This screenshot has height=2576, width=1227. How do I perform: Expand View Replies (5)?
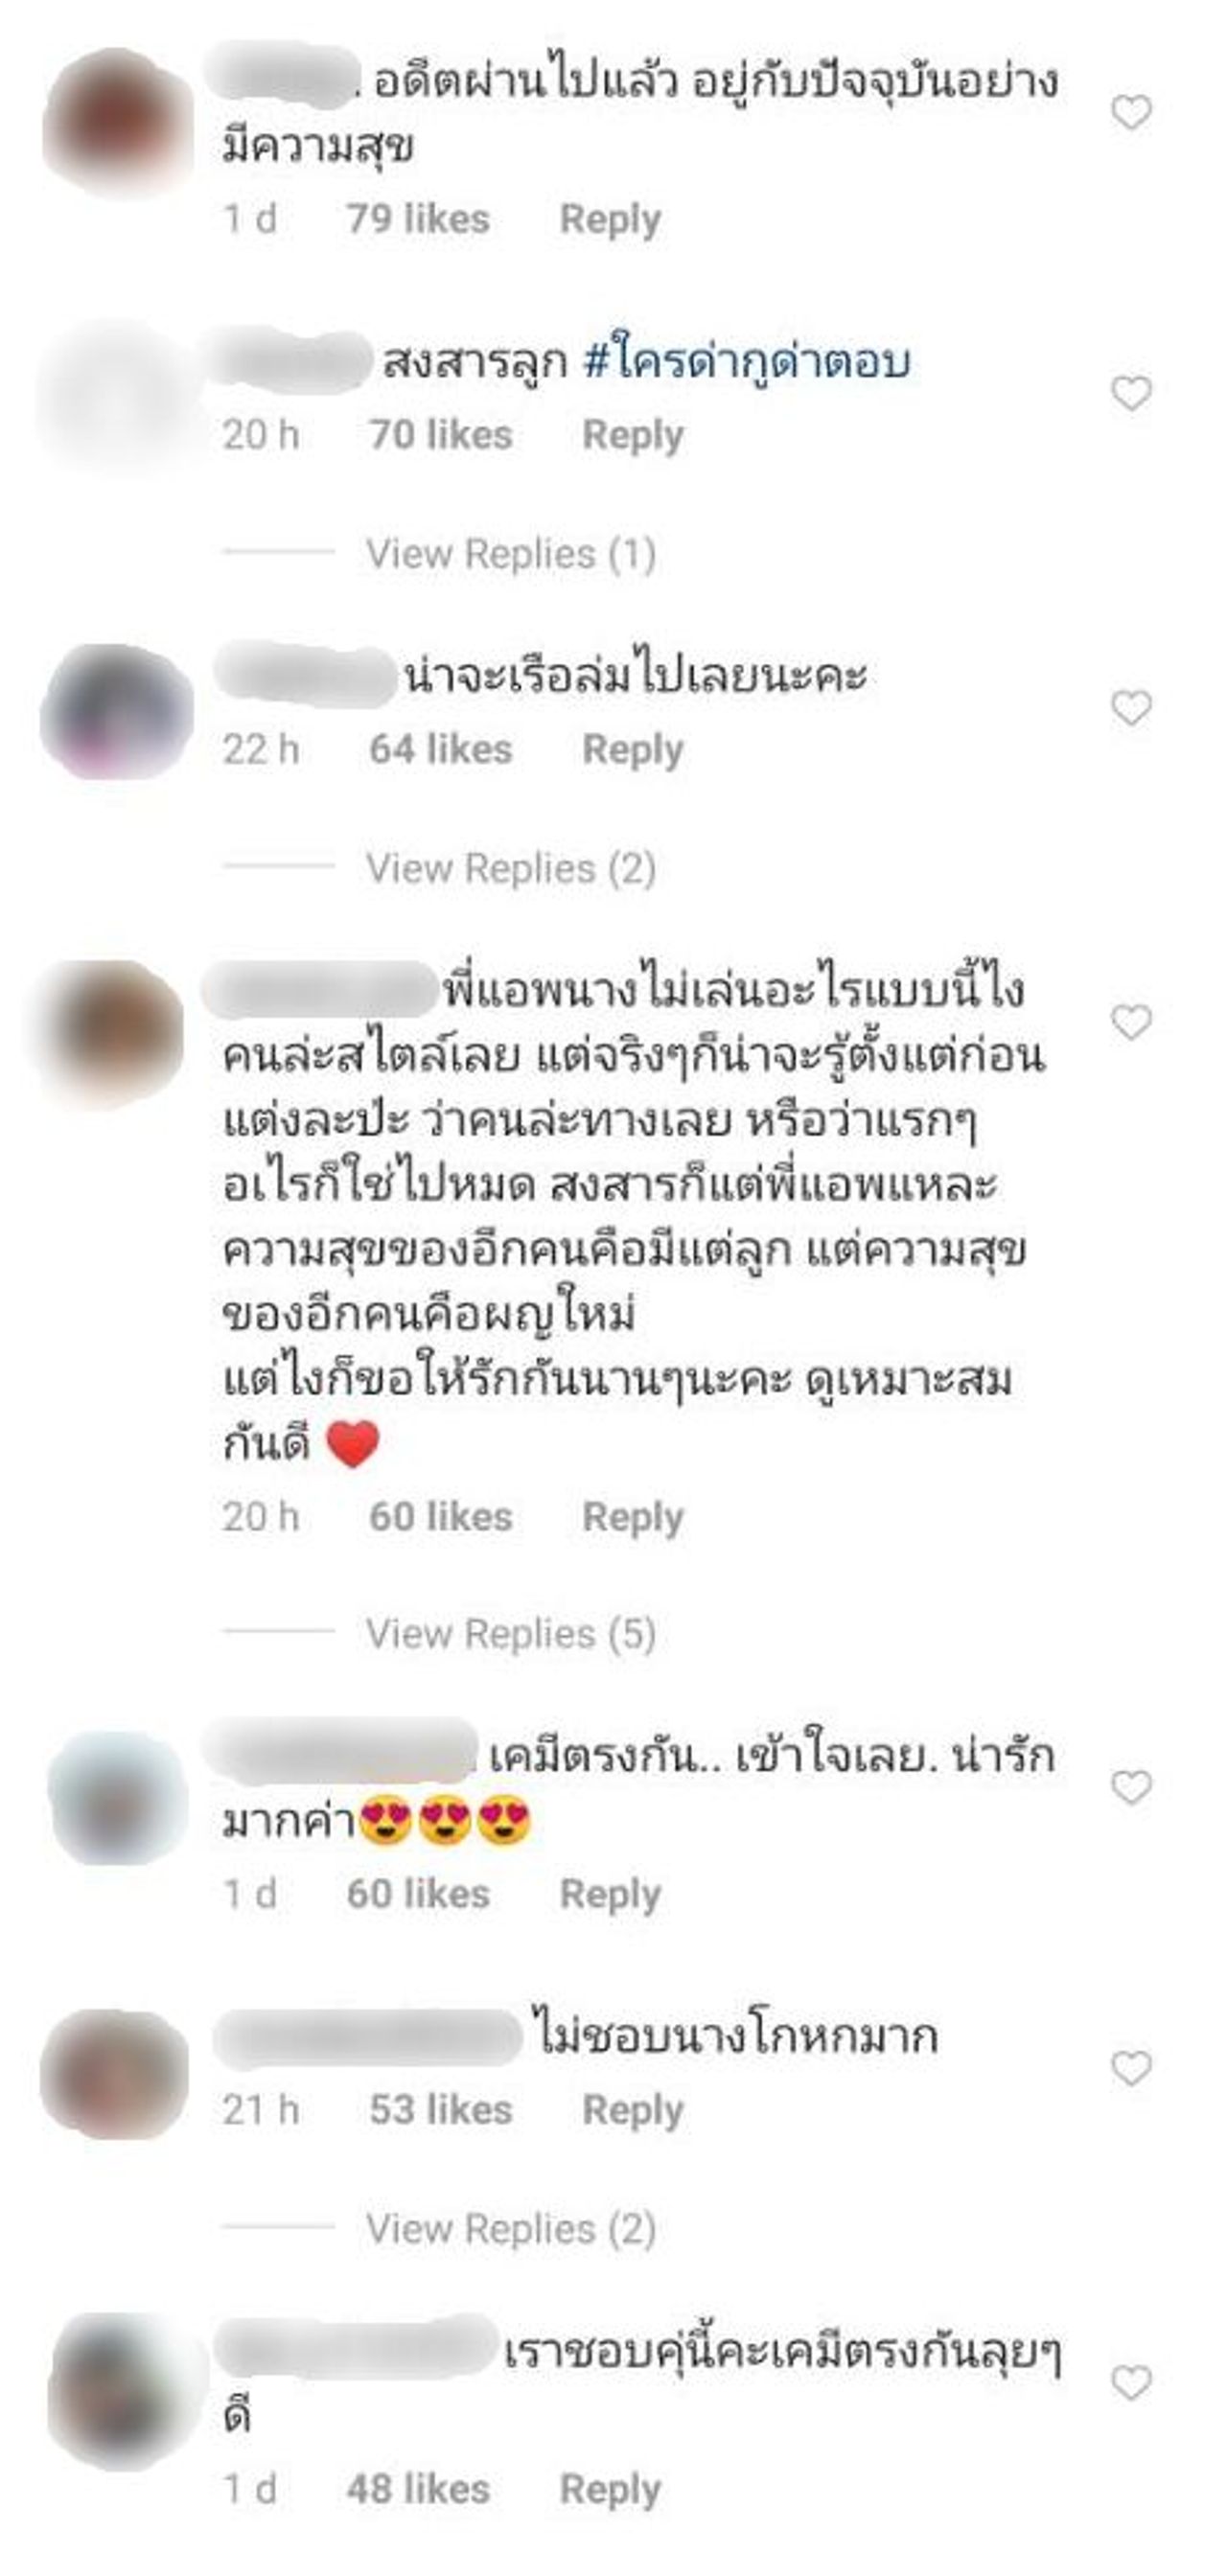[x=511, y=1634]
